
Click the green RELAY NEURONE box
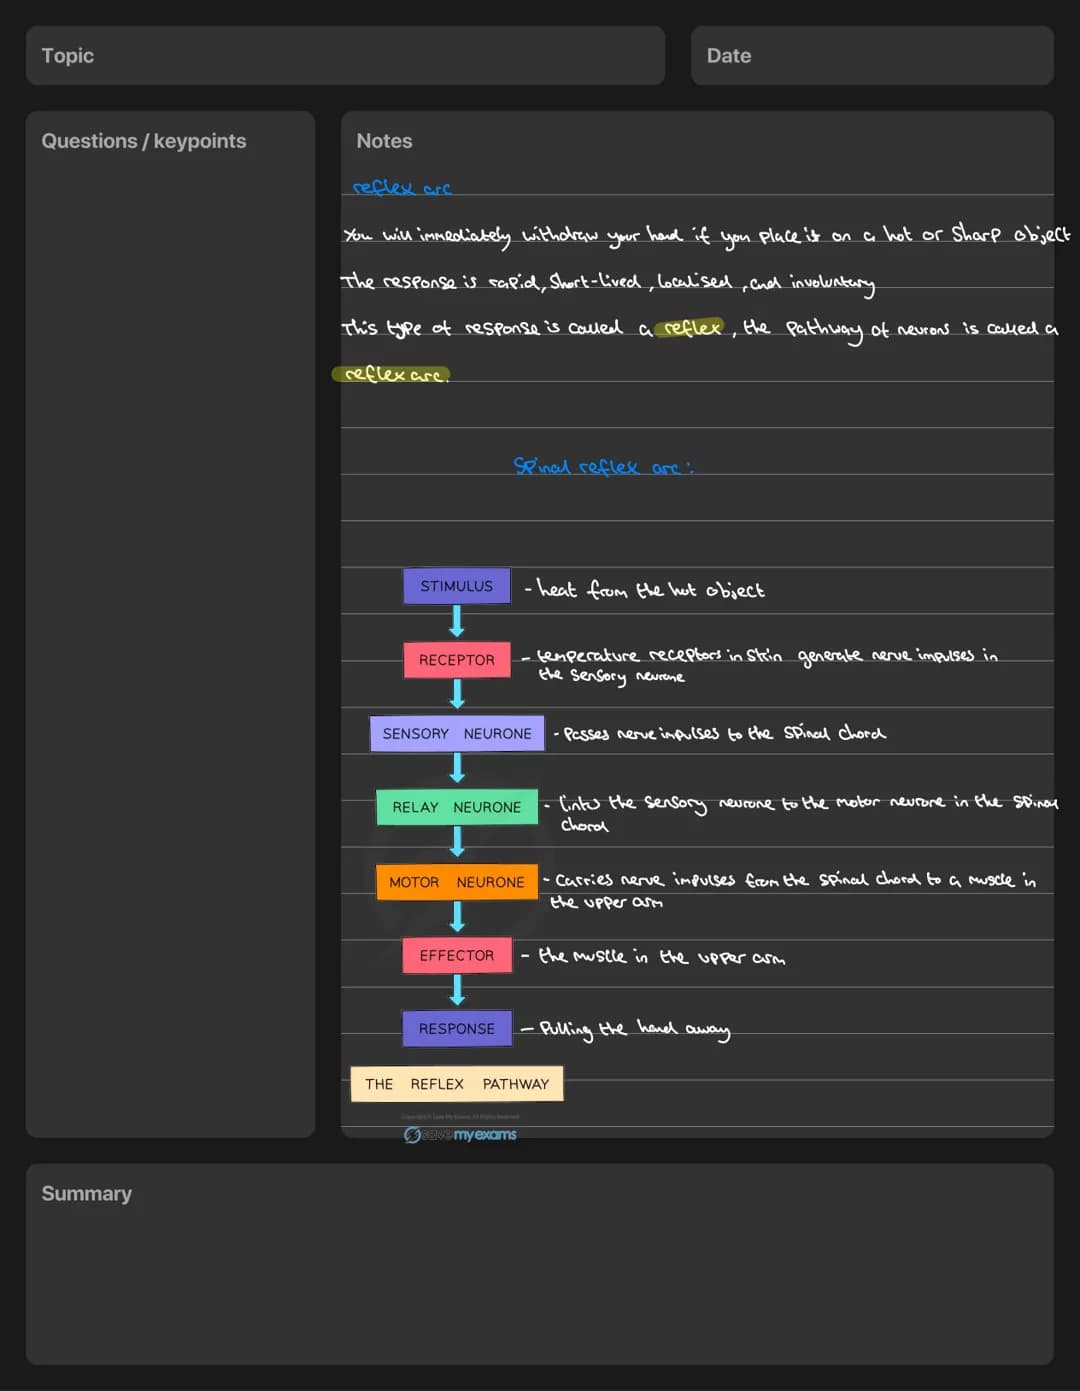[457, 807]
